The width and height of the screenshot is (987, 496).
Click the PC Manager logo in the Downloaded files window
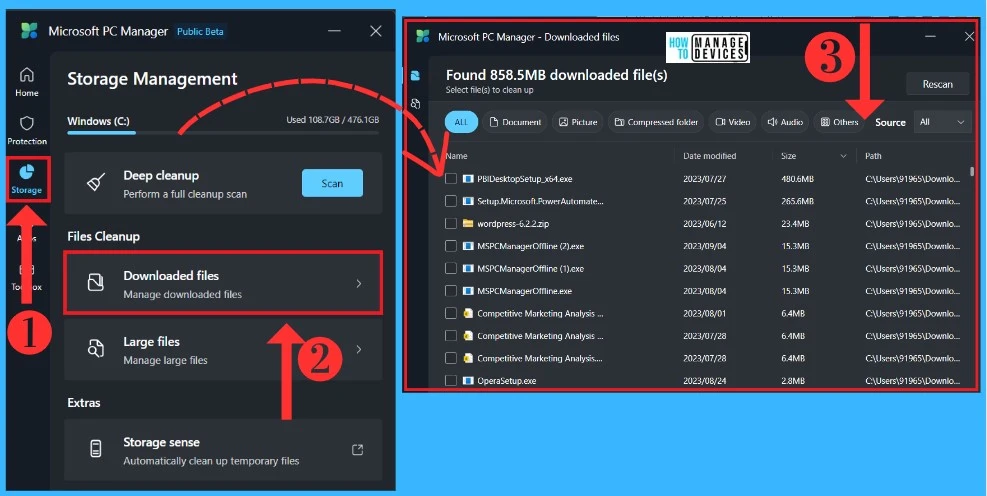tap(422, 37)
